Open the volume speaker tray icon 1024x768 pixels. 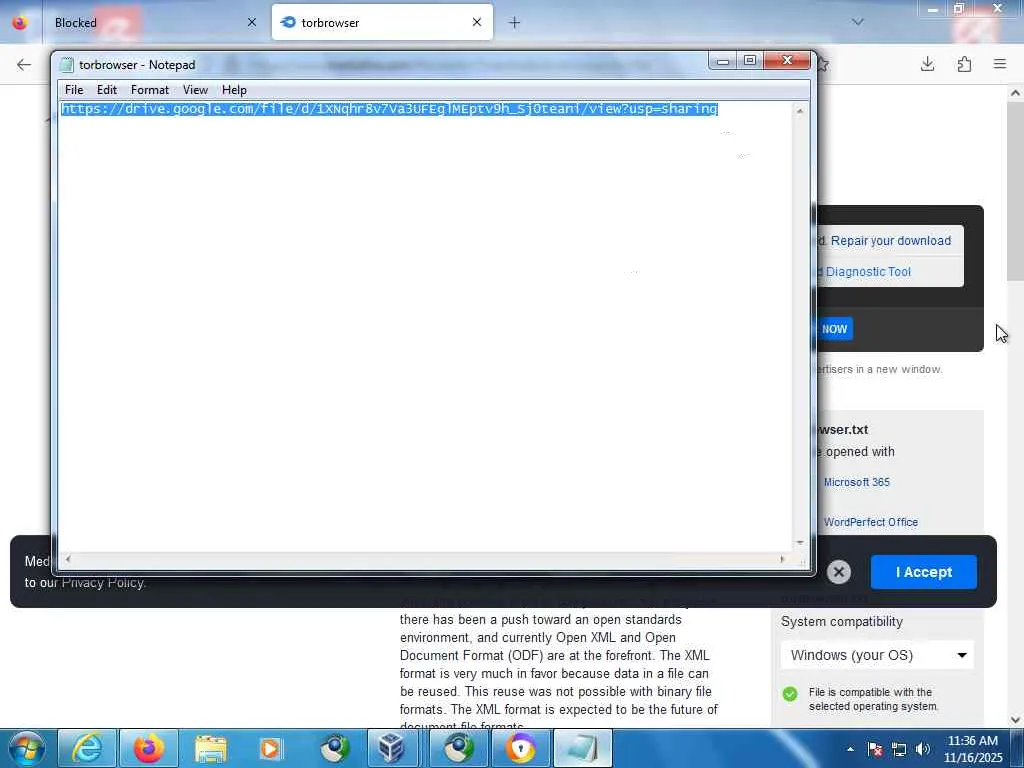(923, 749)
